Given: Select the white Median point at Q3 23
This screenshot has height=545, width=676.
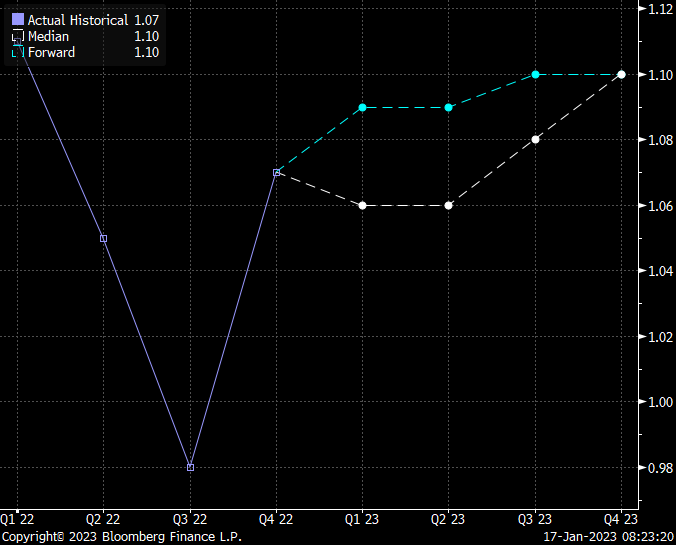Looking at the screenshot, I should [x=536, y=139].
